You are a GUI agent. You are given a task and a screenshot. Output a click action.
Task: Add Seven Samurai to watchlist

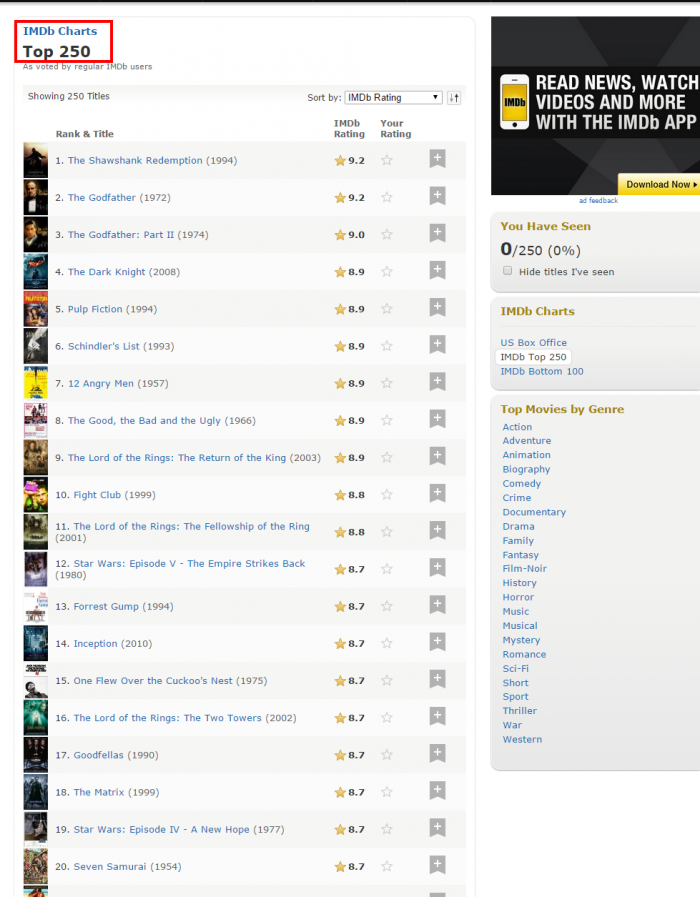pyautogui.click(x=438, y=866)
